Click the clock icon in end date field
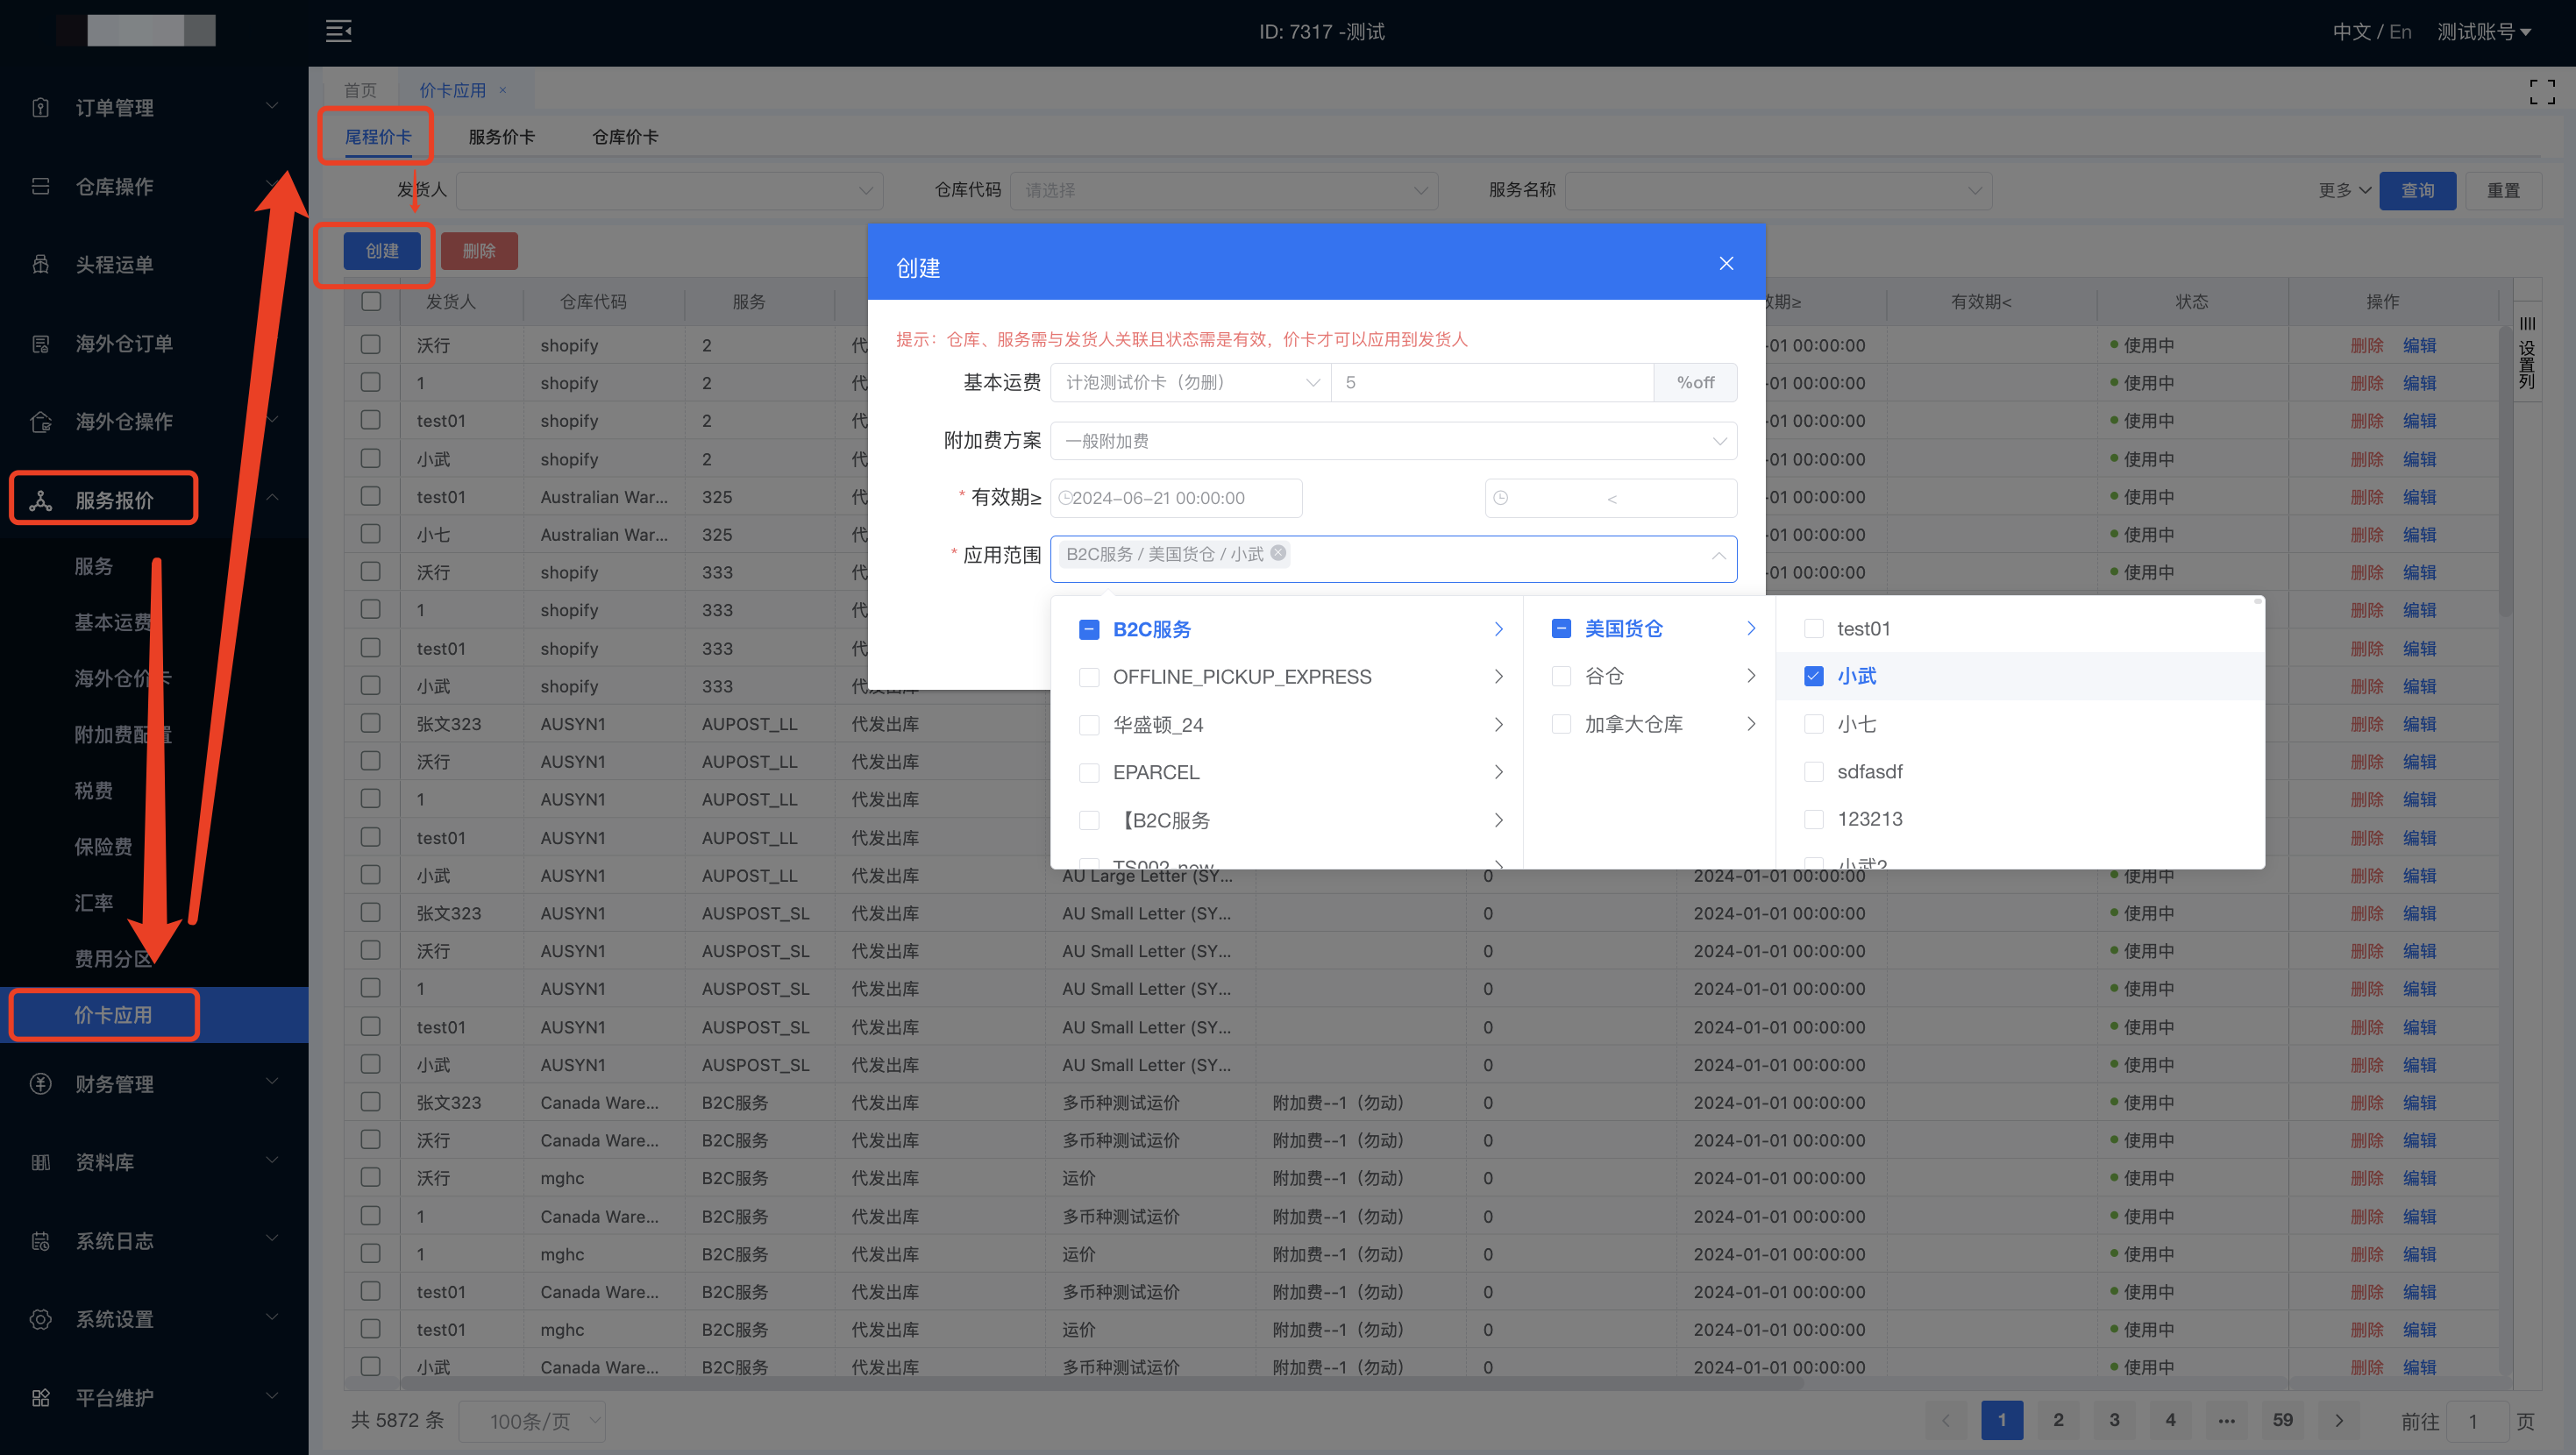The width and height of the screenshot is (2576, 1455). (1500, 498)
